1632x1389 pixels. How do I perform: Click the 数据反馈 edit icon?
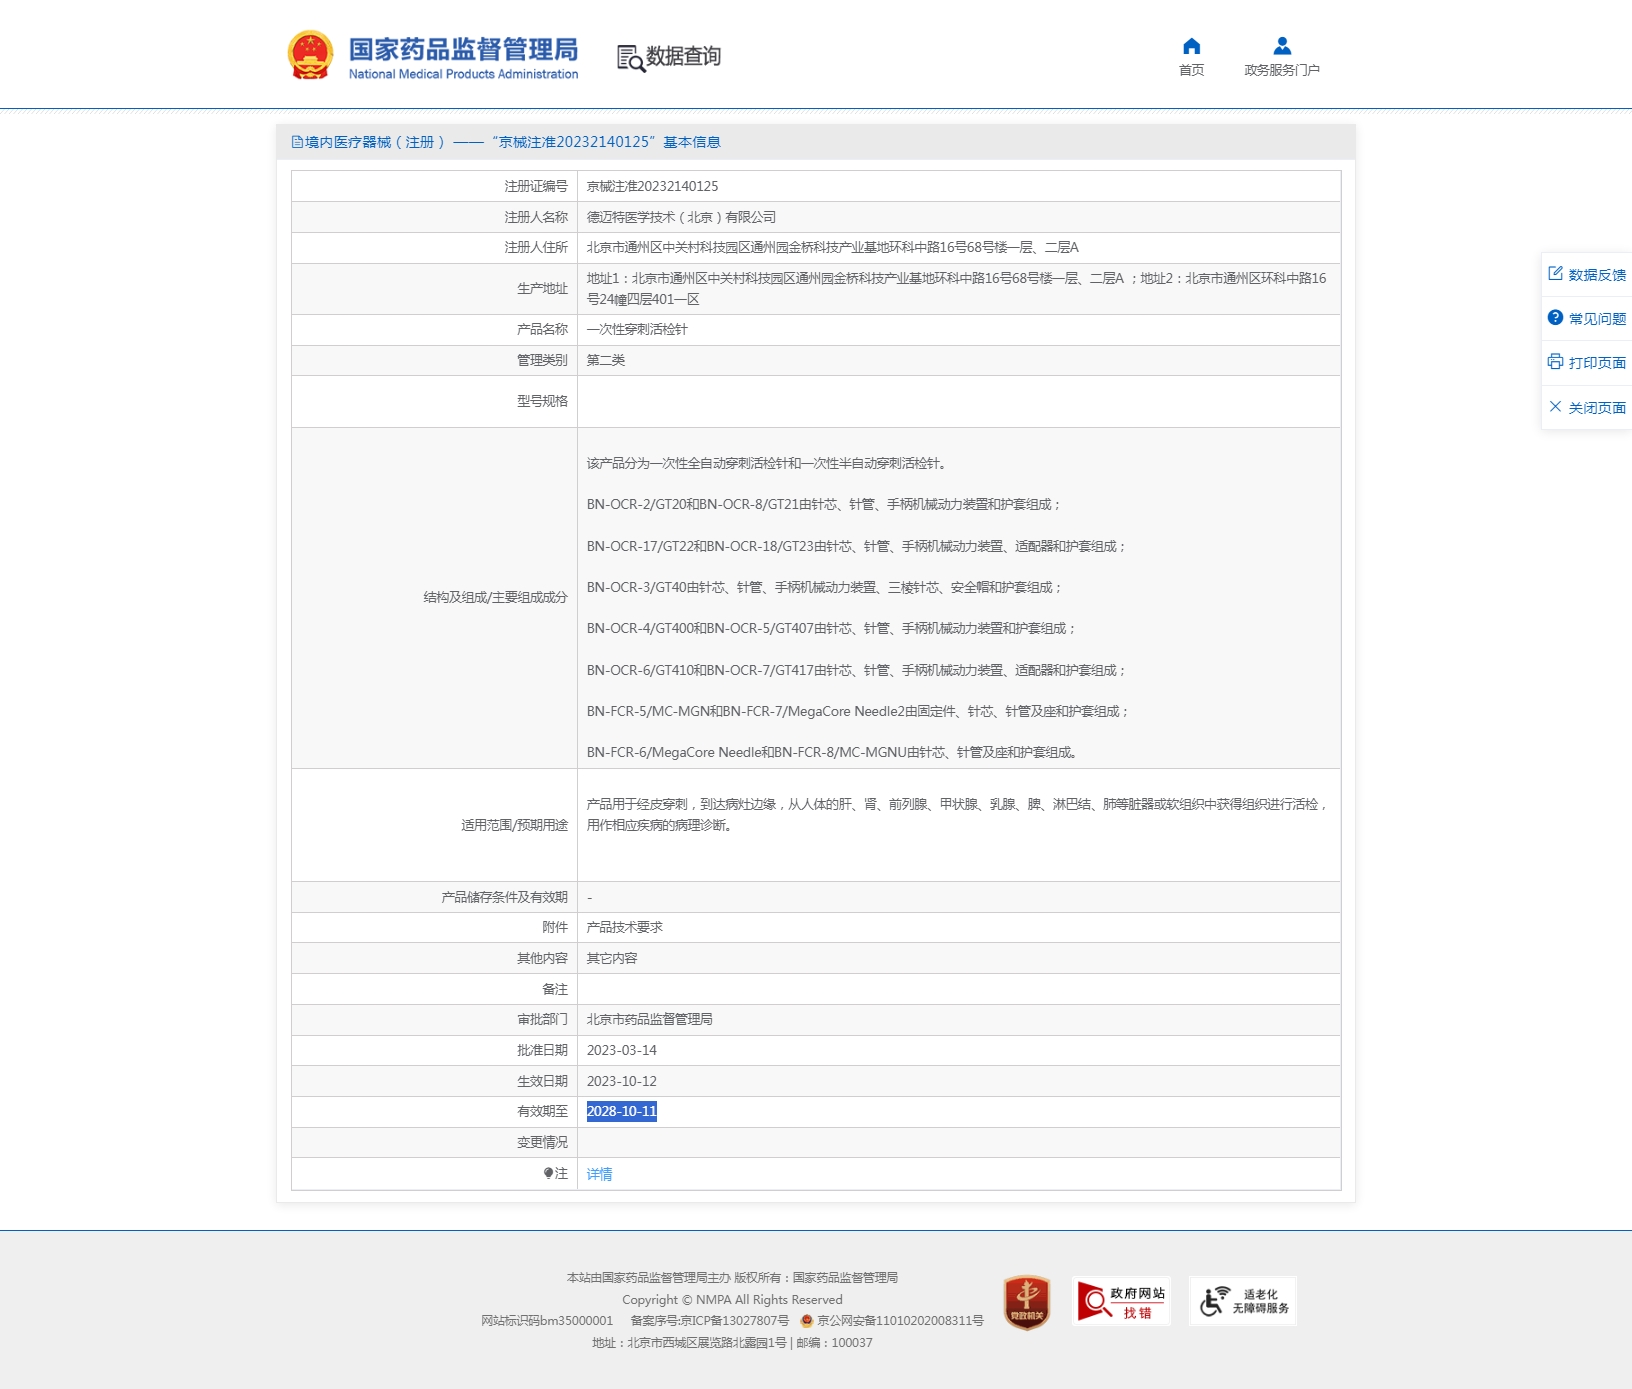pyautogui.click(x=1555, y=273)
